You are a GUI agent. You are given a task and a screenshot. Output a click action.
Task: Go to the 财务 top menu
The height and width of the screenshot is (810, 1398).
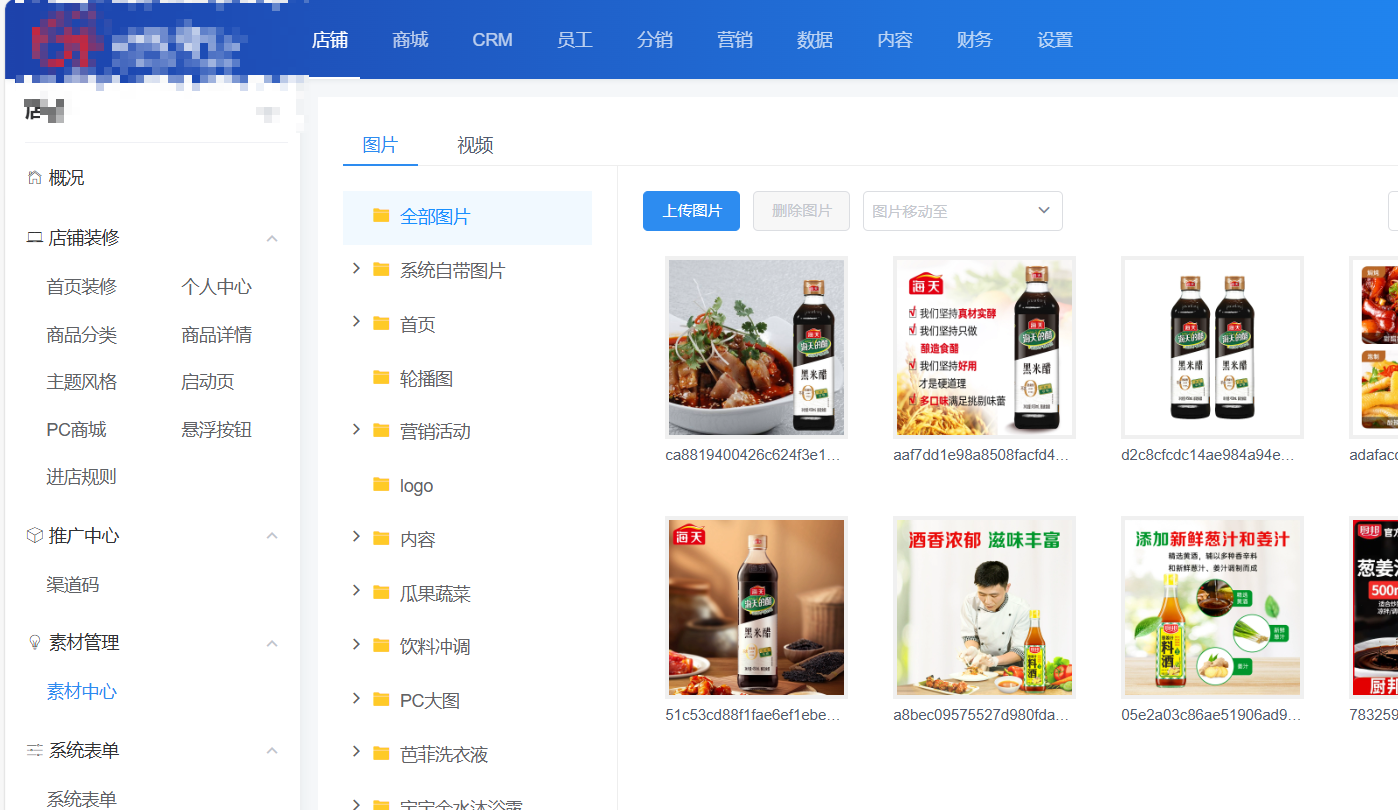coord(975,40)
